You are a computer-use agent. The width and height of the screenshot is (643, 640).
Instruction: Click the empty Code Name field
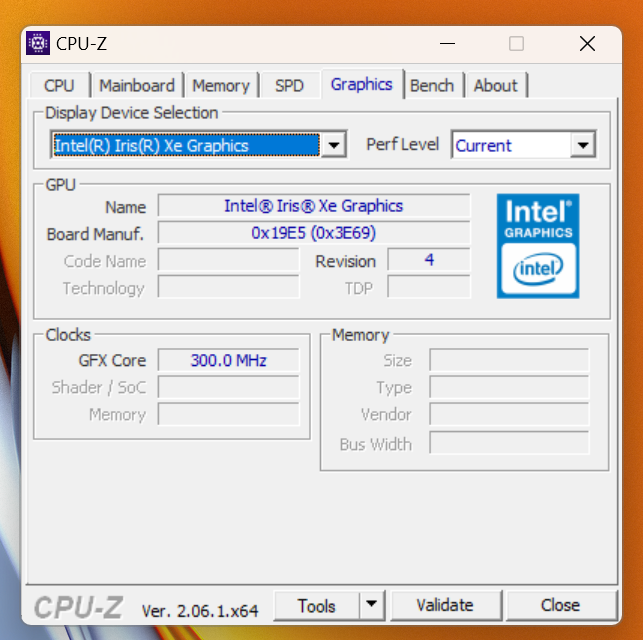click(228, 260)
